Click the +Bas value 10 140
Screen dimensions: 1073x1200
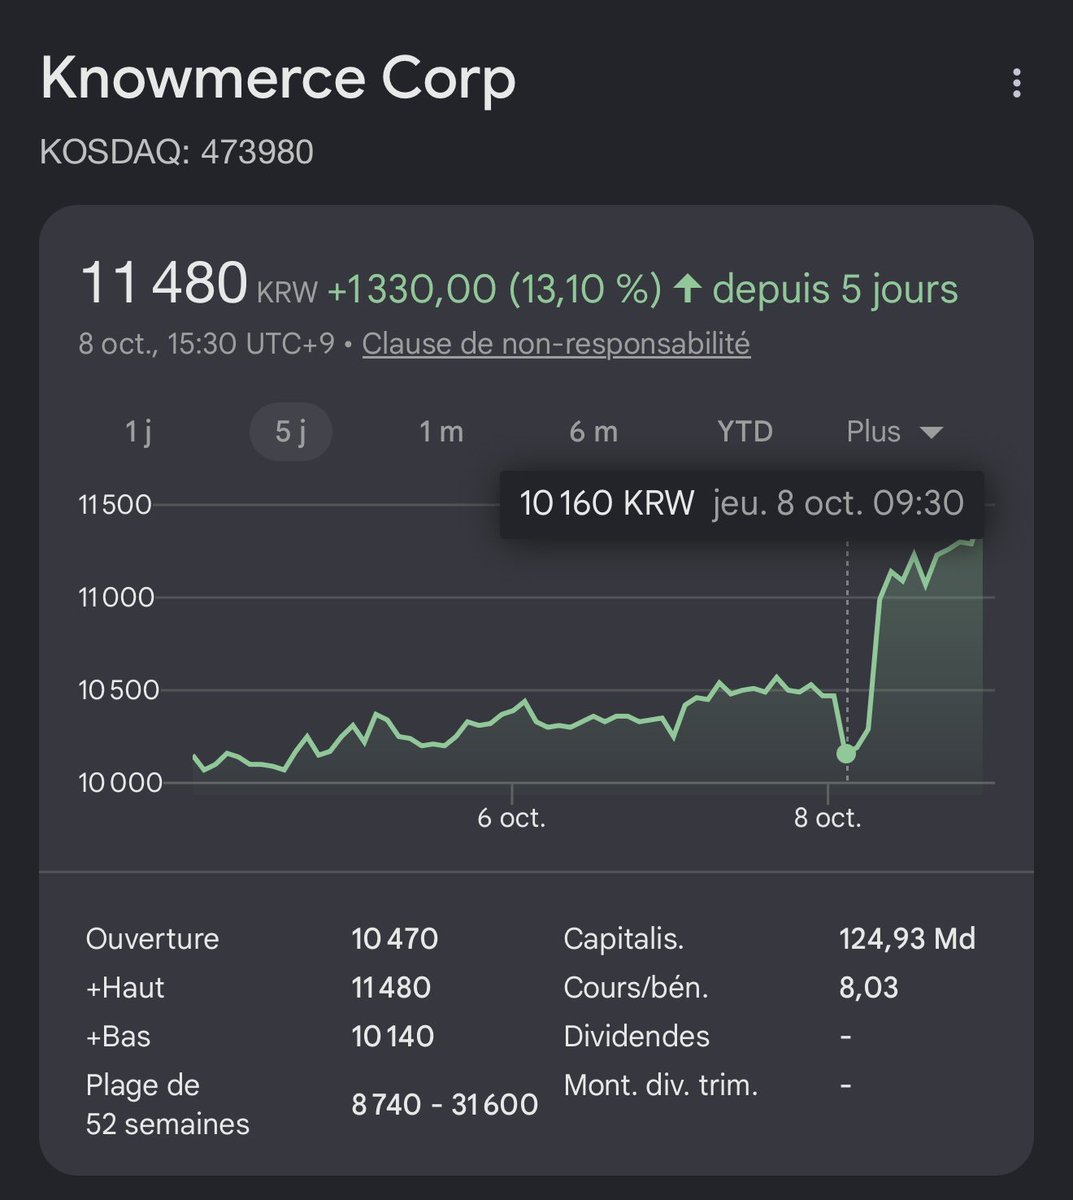[393, 1036]
